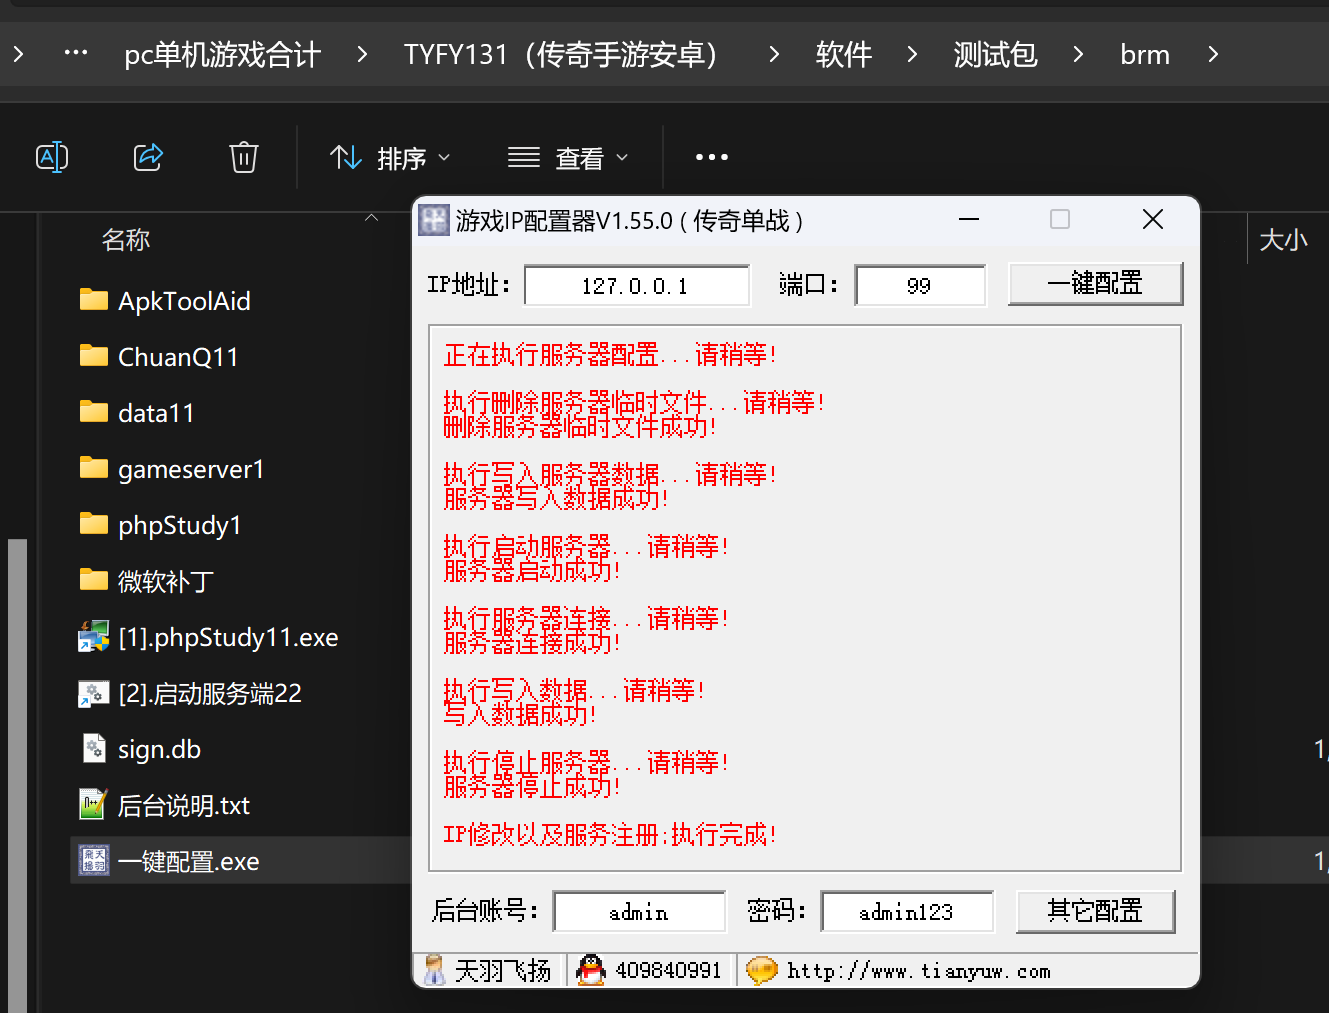This screenshot has width=1329, height=1013.
Task: Click the trash delete icon
Action: tap(244, 157)
